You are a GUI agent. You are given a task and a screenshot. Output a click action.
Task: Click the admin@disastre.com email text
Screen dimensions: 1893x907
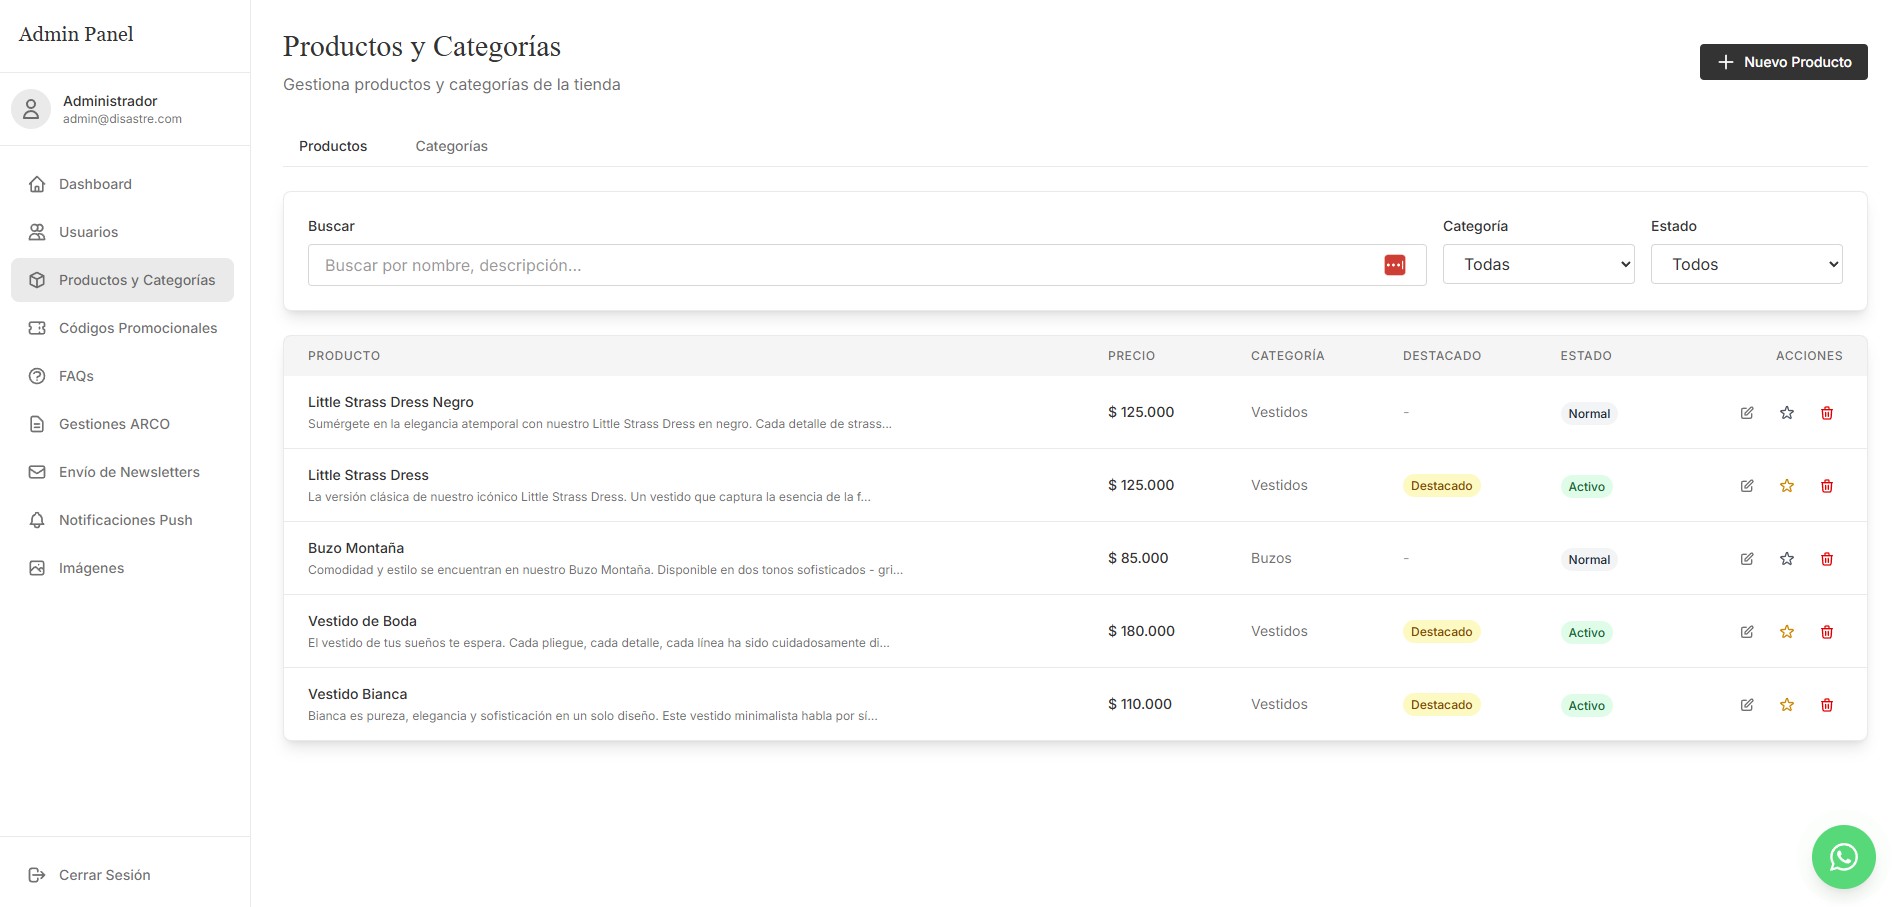[x=122, y=119]
